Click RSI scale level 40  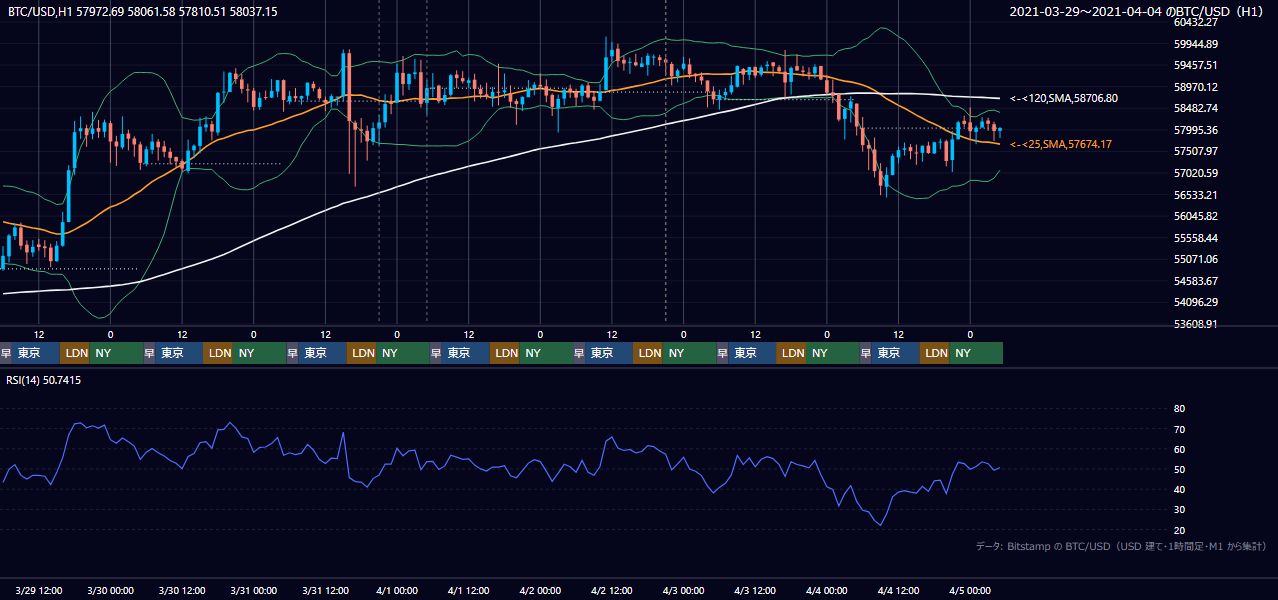[1180, 489]
